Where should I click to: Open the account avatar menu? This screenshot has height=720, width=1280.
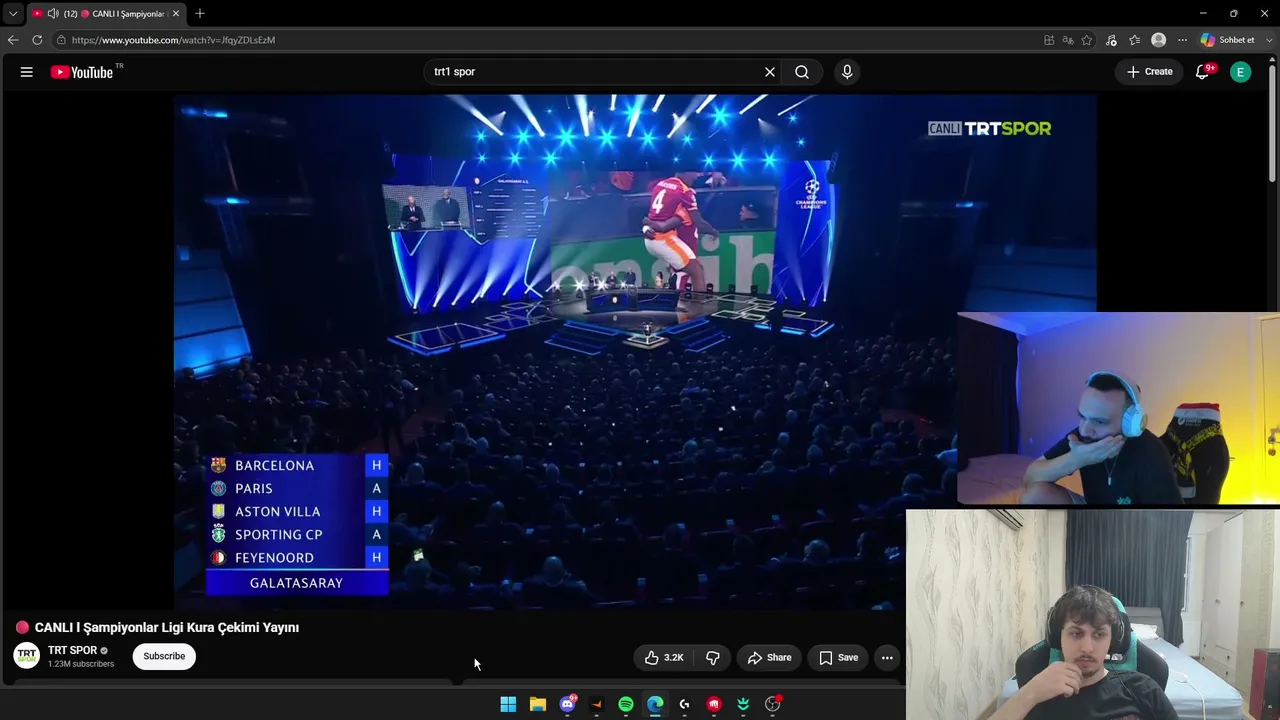click(1240, 72)
